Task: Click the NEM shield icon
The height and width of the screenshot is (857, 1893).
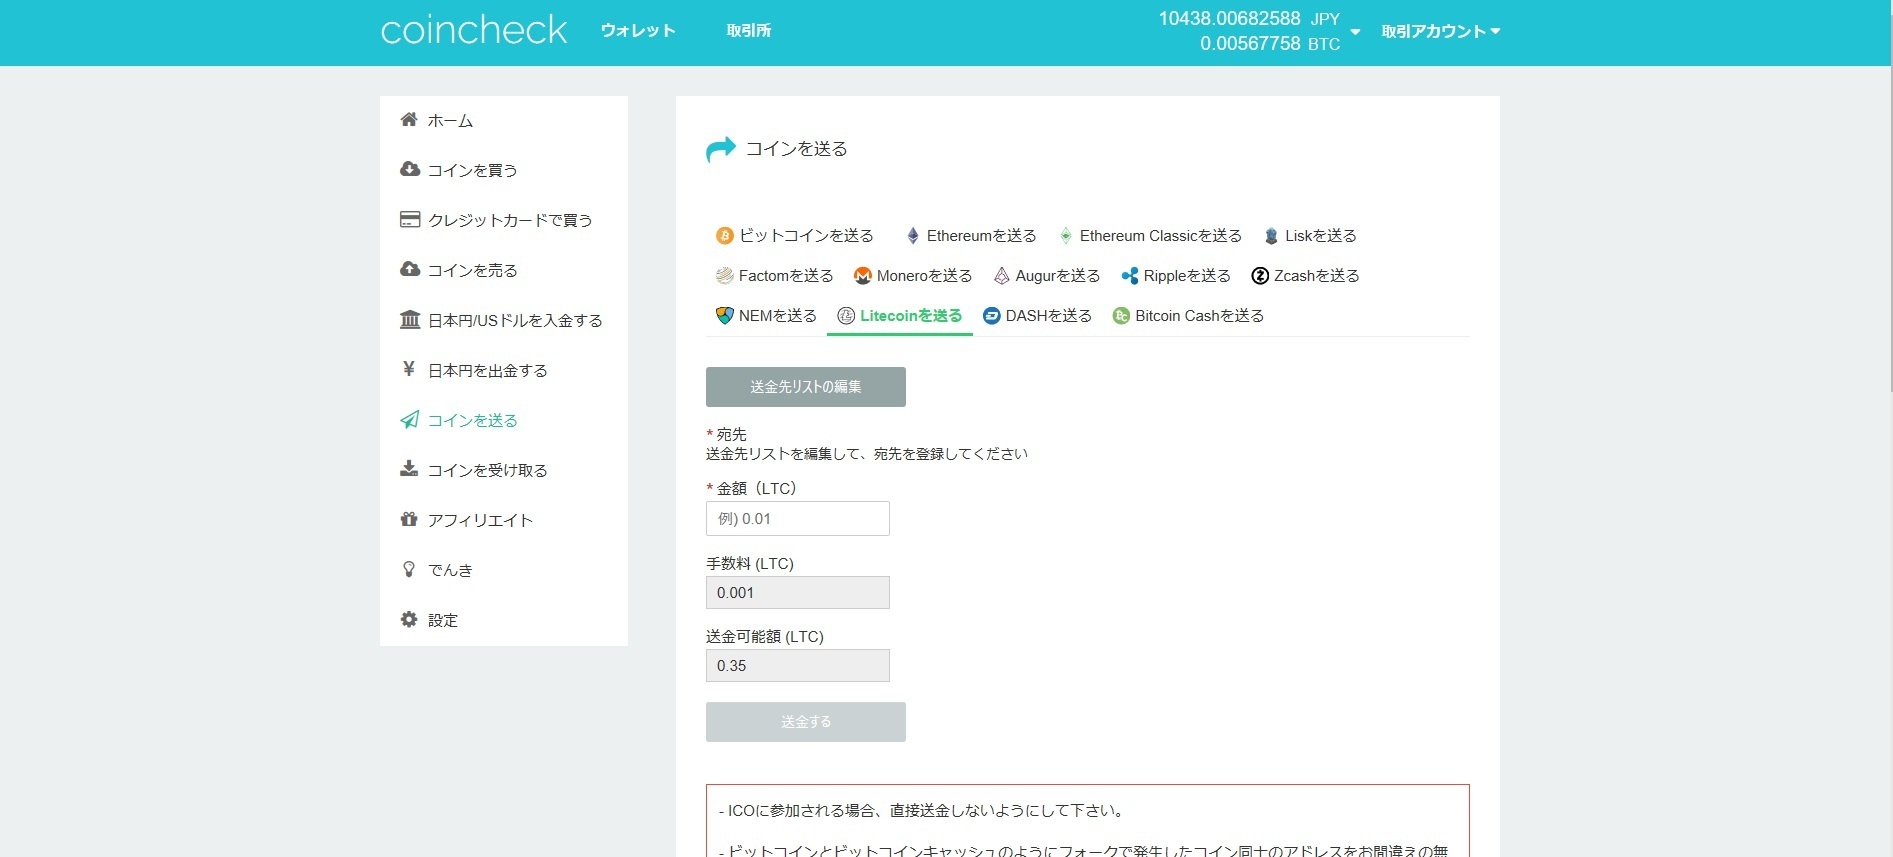Action: [x=725, y=316]
